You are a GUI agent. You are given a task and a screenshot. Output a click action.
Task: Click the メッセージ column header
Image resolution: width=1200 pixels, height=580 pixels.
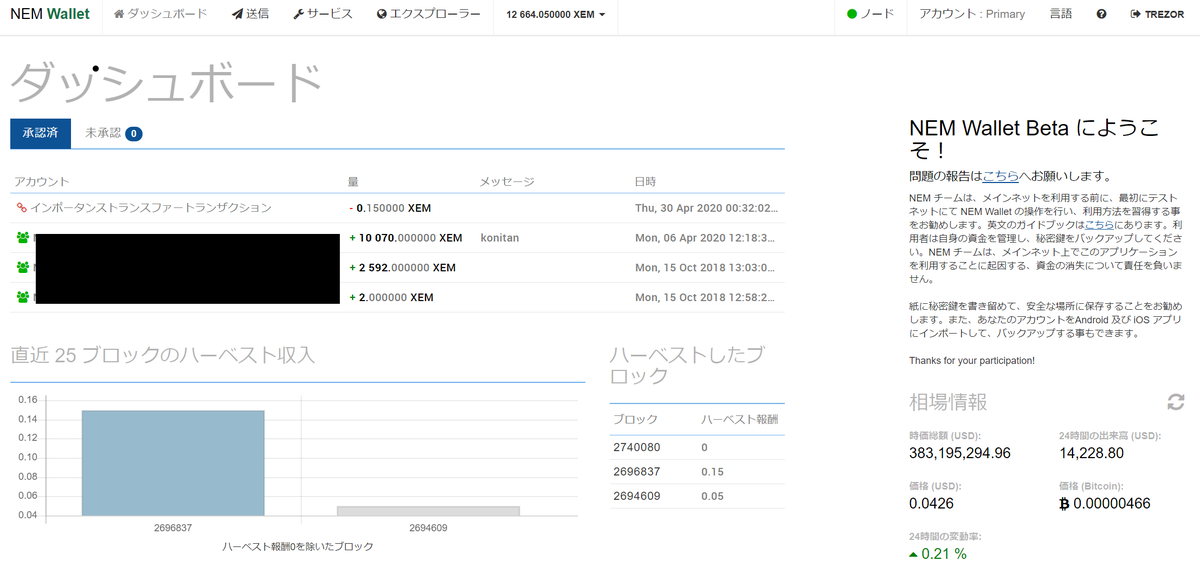click(507, 181)
